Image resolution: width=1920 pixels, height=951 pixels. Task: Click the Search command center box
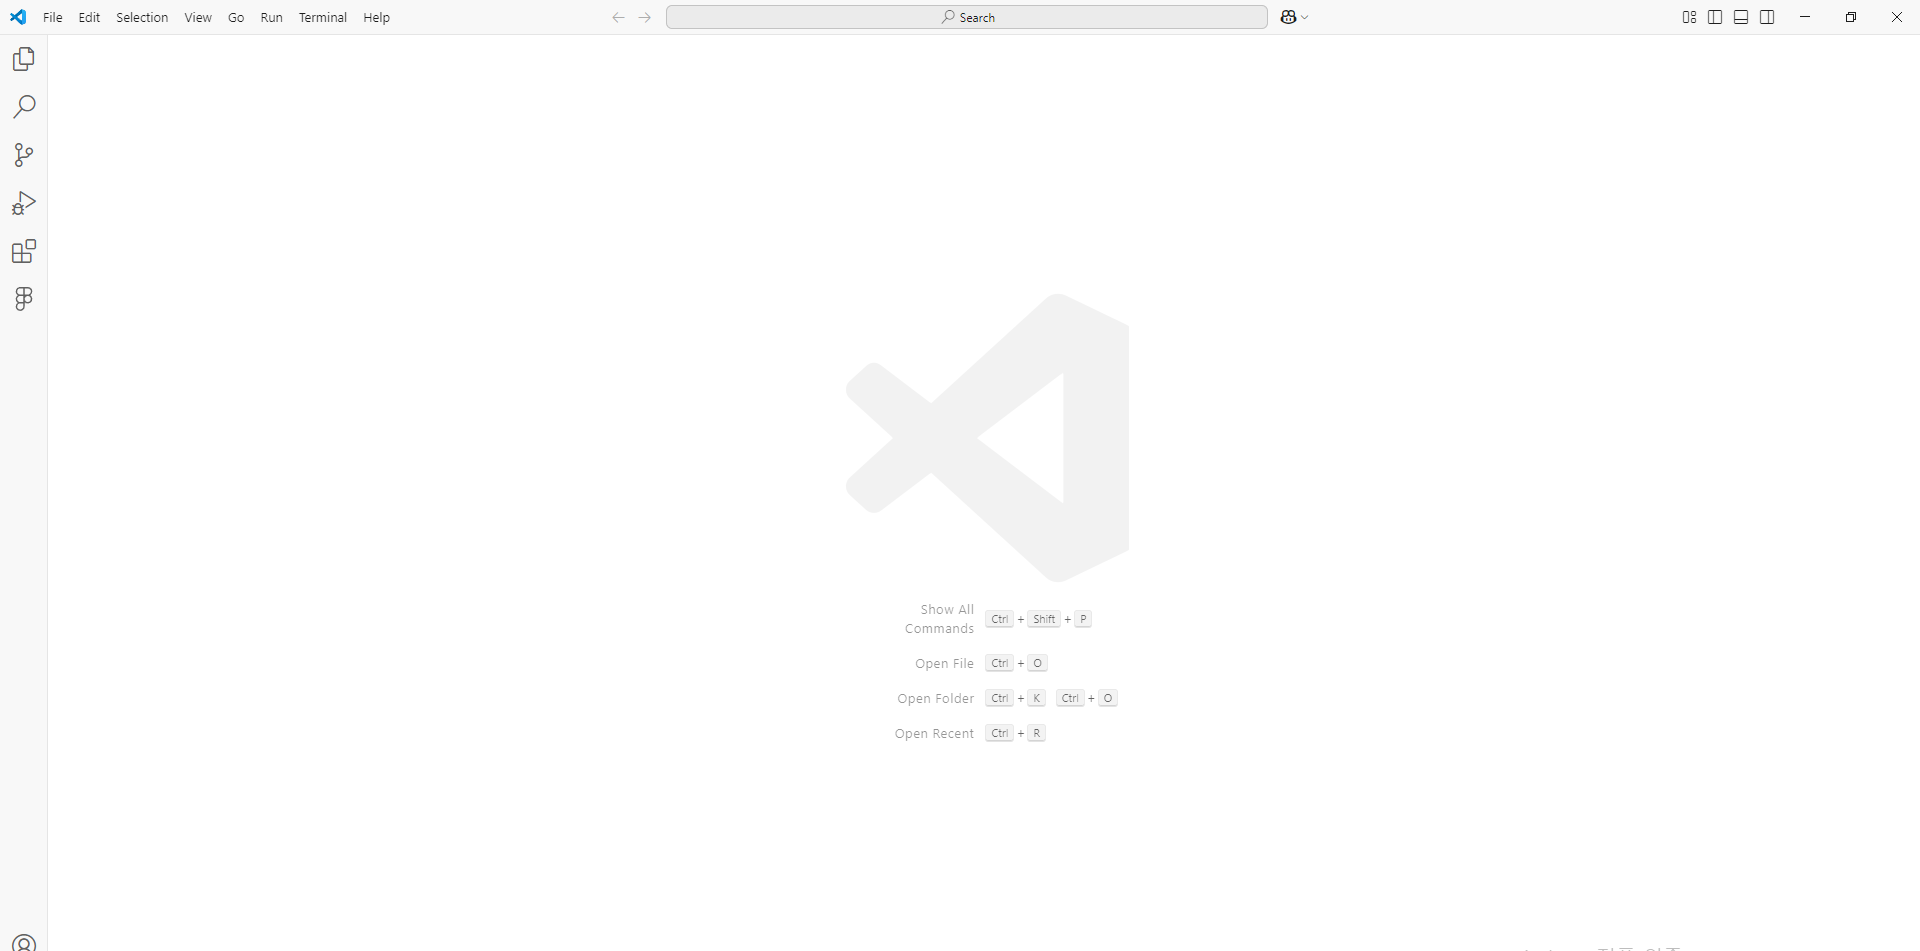967,17
